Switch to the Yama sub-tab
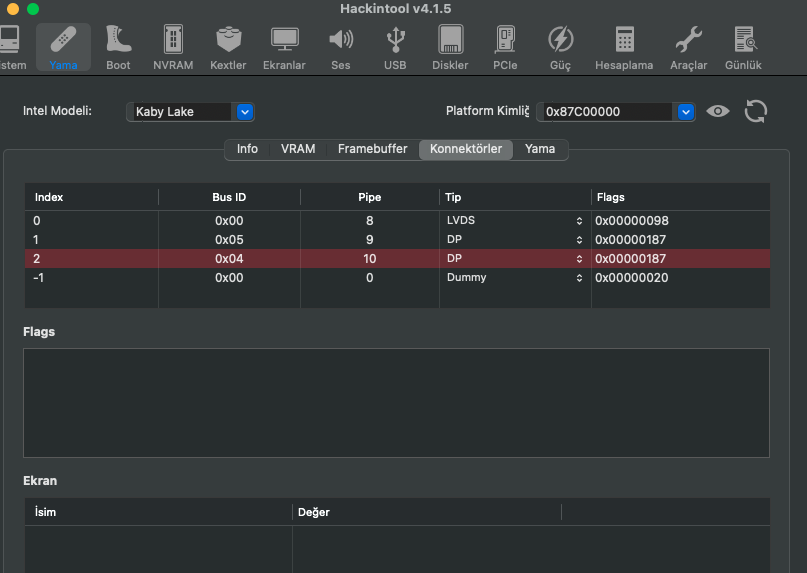This screenshot has height=573, width=807. click(x=540, y=149)
